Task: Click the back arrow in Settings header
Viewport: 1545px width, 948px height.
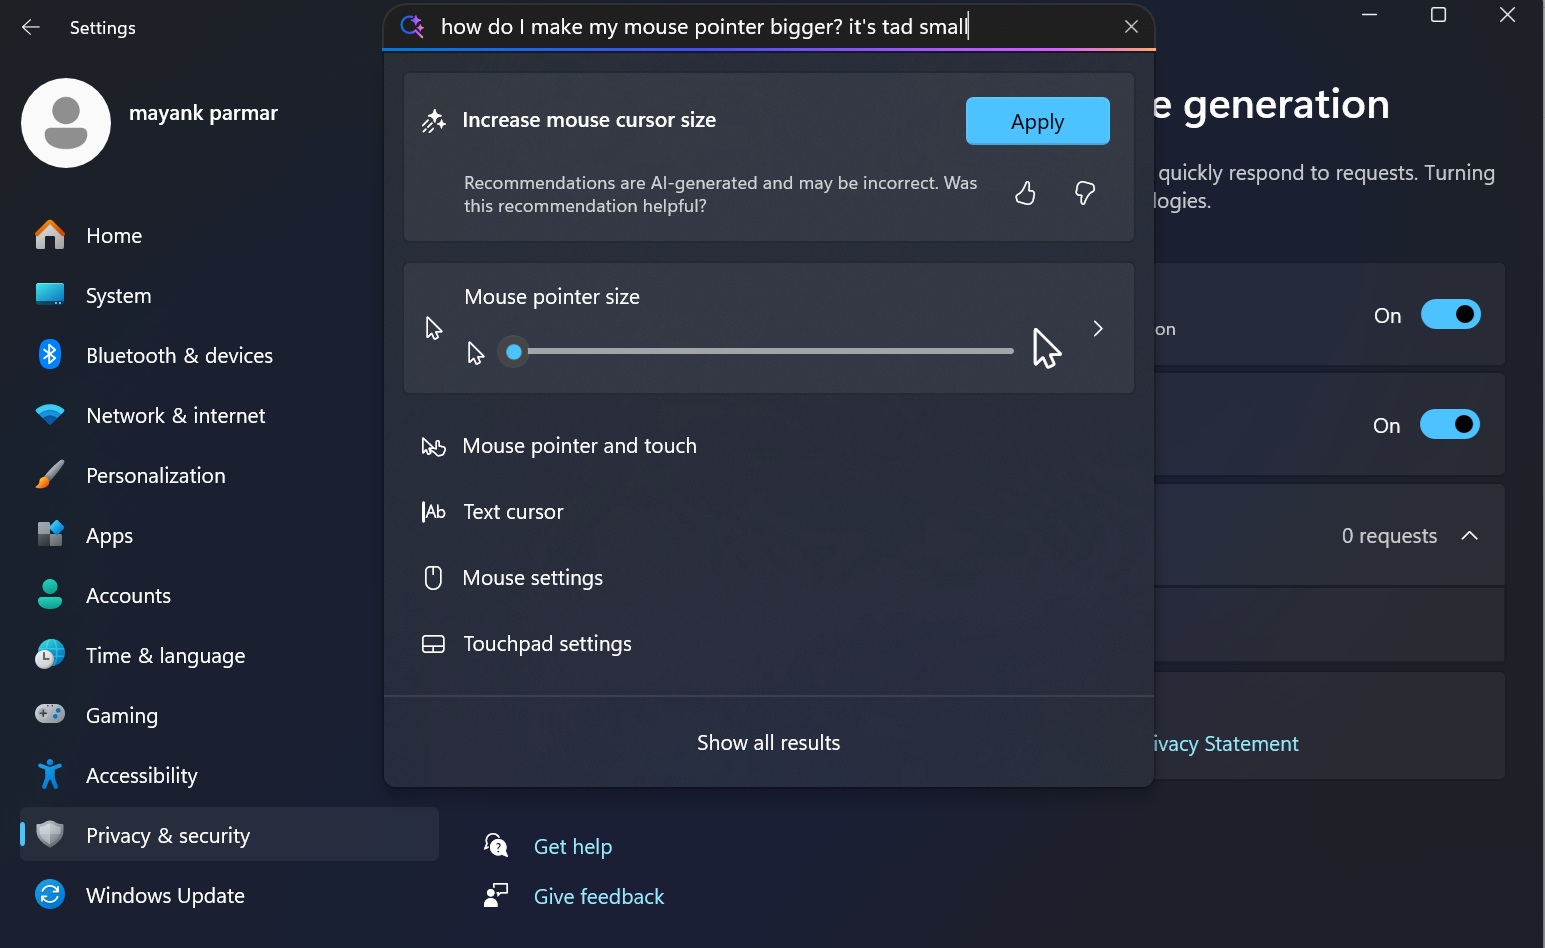Action: click(x=31, y=27)
